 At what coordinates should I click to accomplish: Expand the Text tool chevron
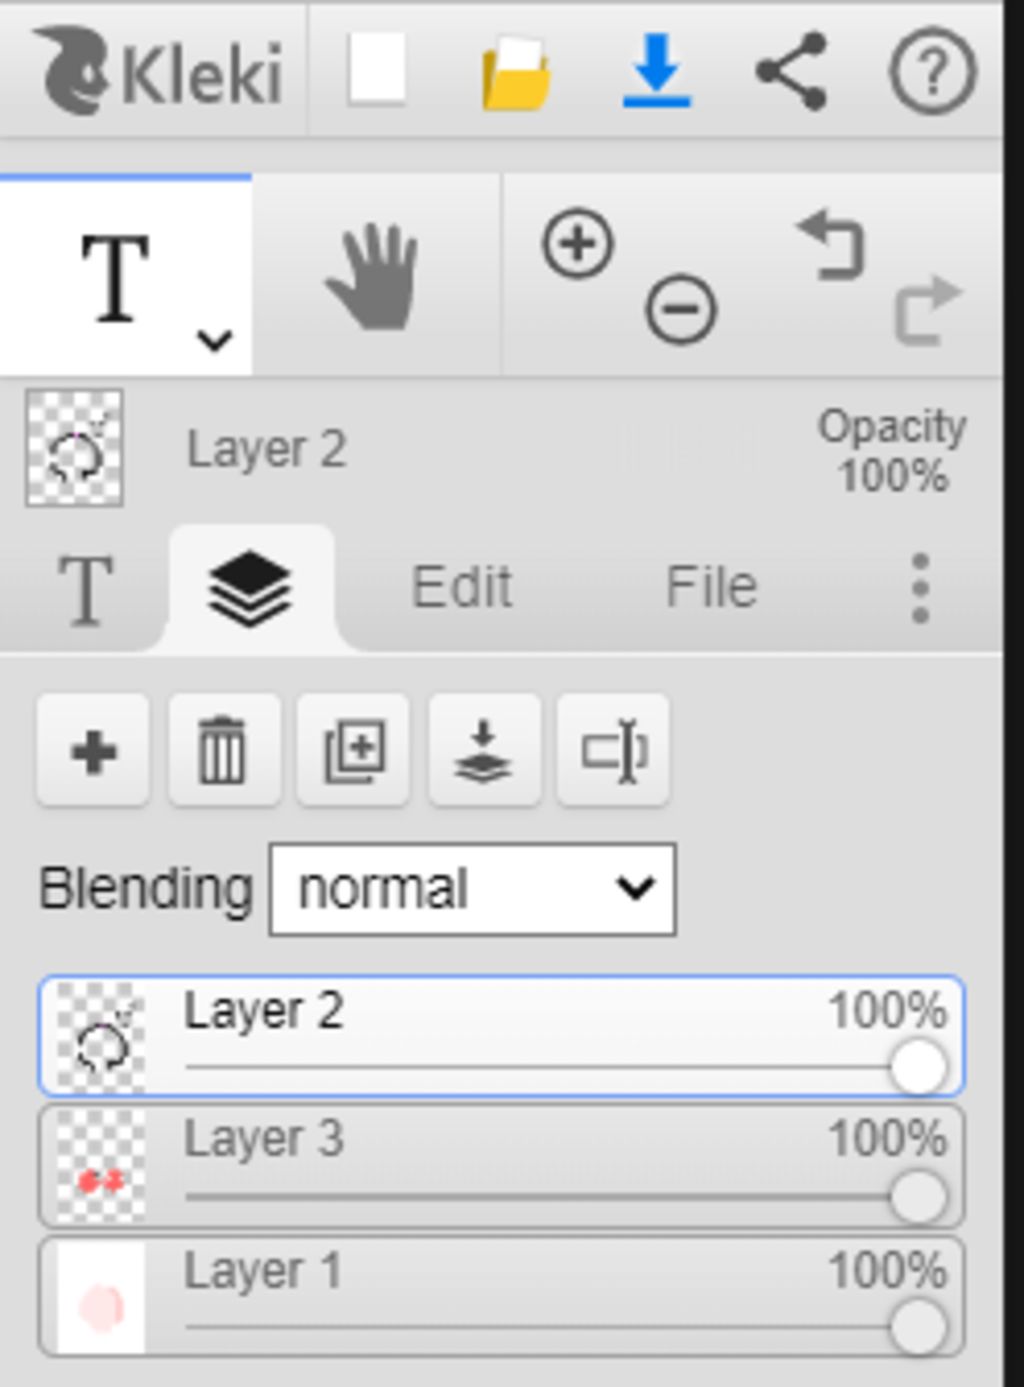(215, 341)
